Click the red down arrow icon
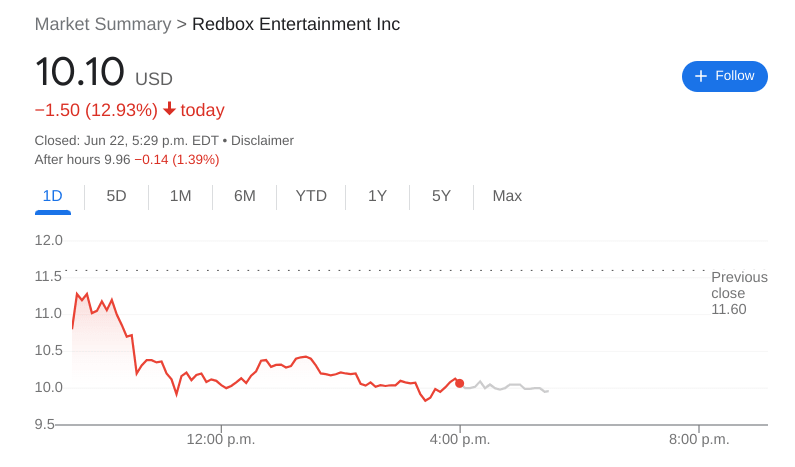This screenshot has height=467, width=795. [169, 109]
